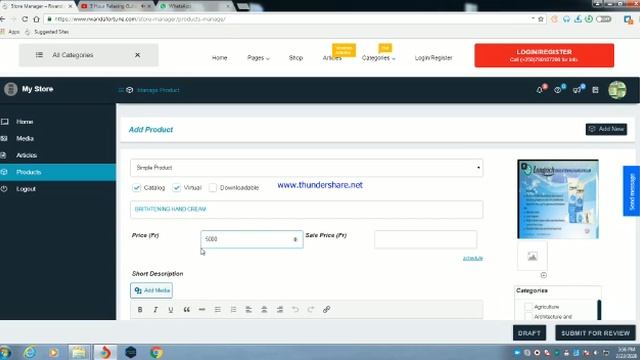Click the product featured image thumbnail

pyautogui.click(x=558, y=199)
